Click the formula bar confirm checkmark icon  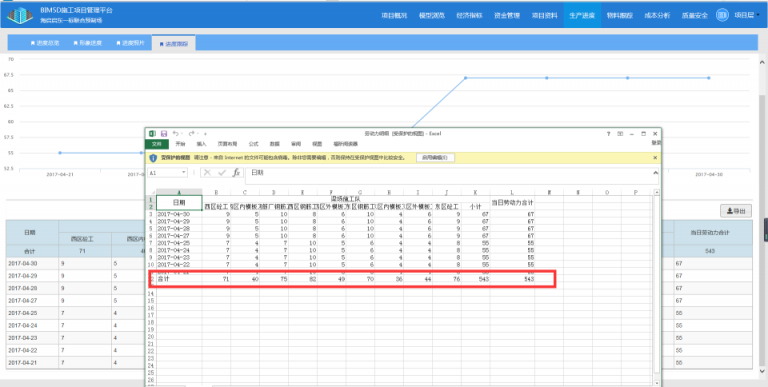pos(222,172)
